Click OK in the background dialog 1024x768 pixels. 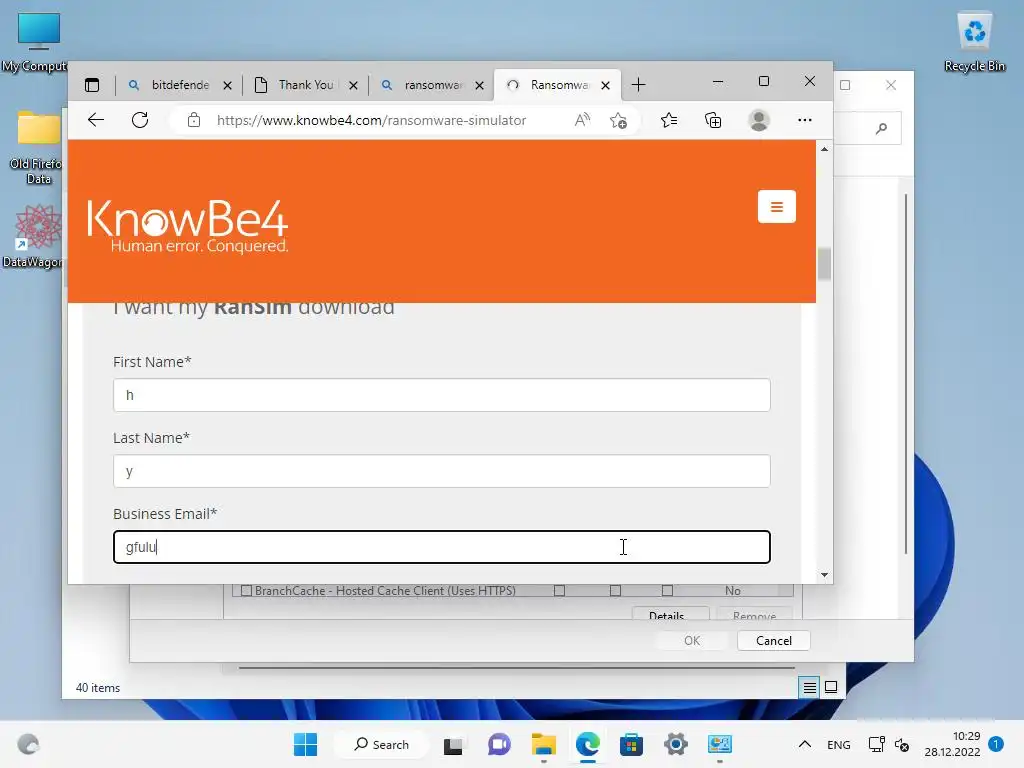[x=692, y=641]
